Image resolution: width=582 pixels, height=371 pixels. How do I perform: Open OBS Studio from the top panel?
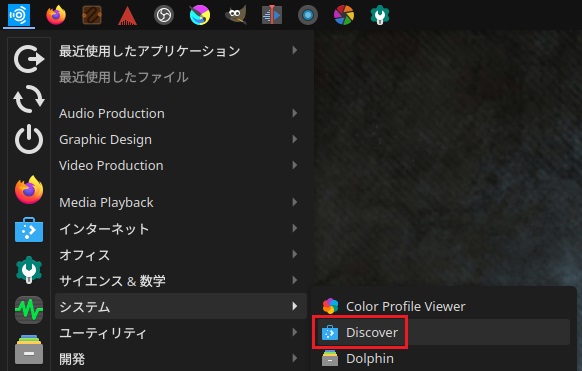click(x=164, y=15)
